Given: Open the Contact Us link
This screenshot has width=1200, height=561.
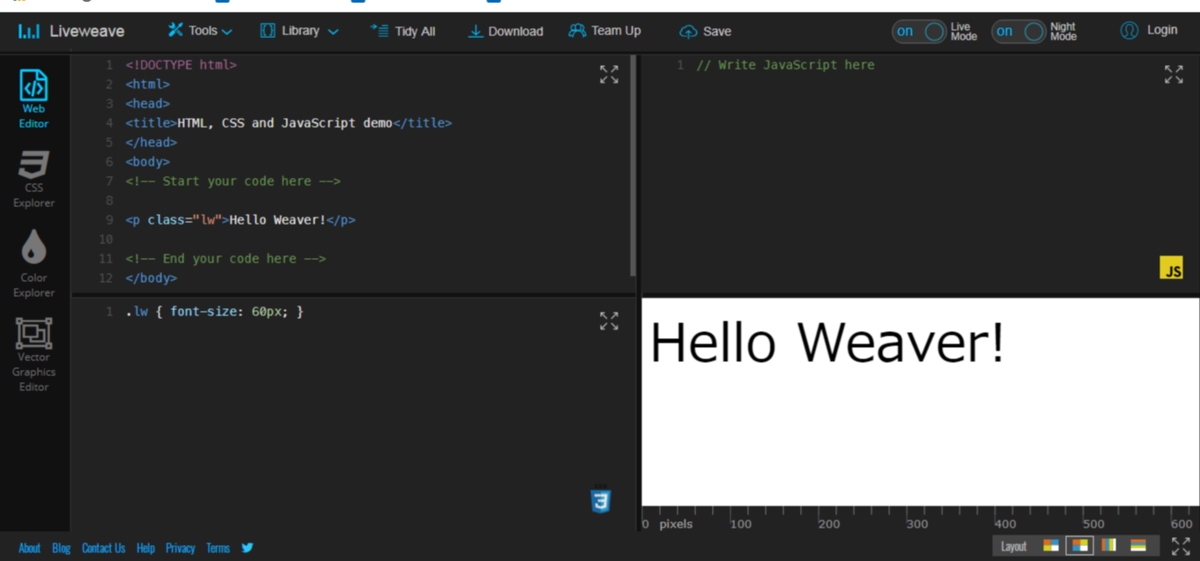Looking at the screenshot, I should (104, 548).
